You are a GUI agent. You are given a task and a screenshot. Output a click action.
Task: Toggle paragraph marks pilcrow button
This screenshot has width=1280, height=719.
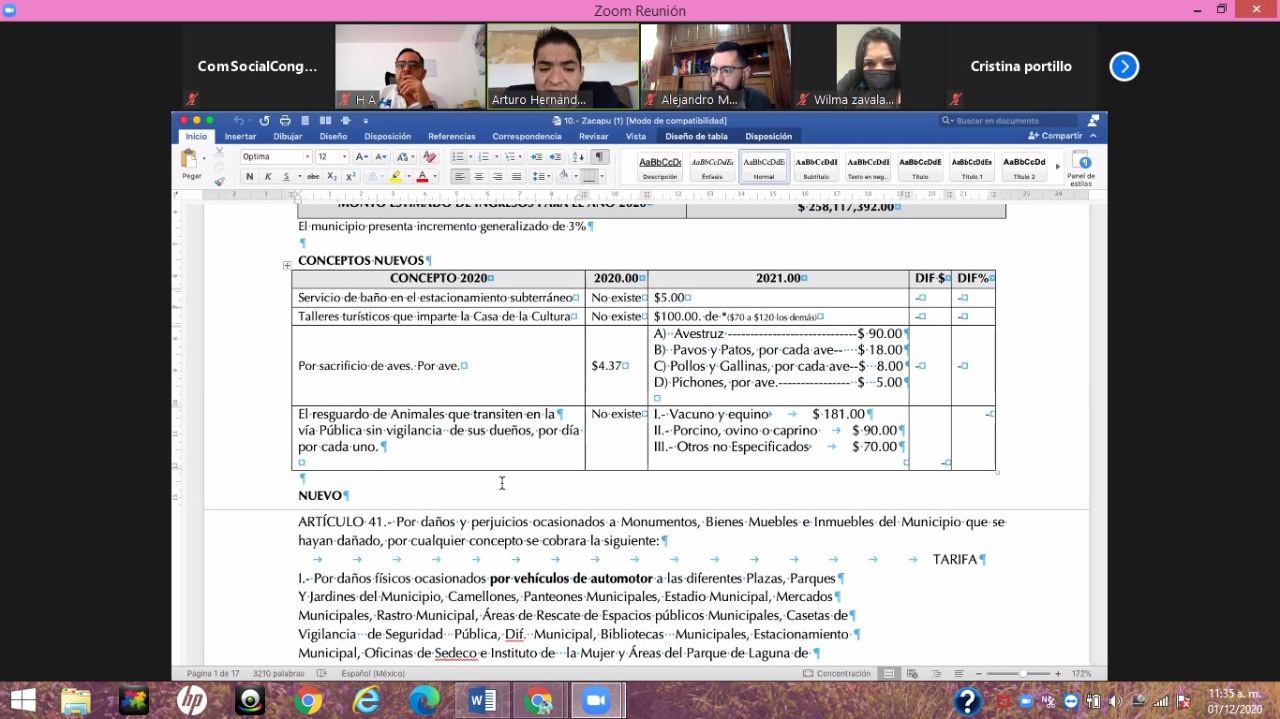pyautogui.click(x=600, y=157)
